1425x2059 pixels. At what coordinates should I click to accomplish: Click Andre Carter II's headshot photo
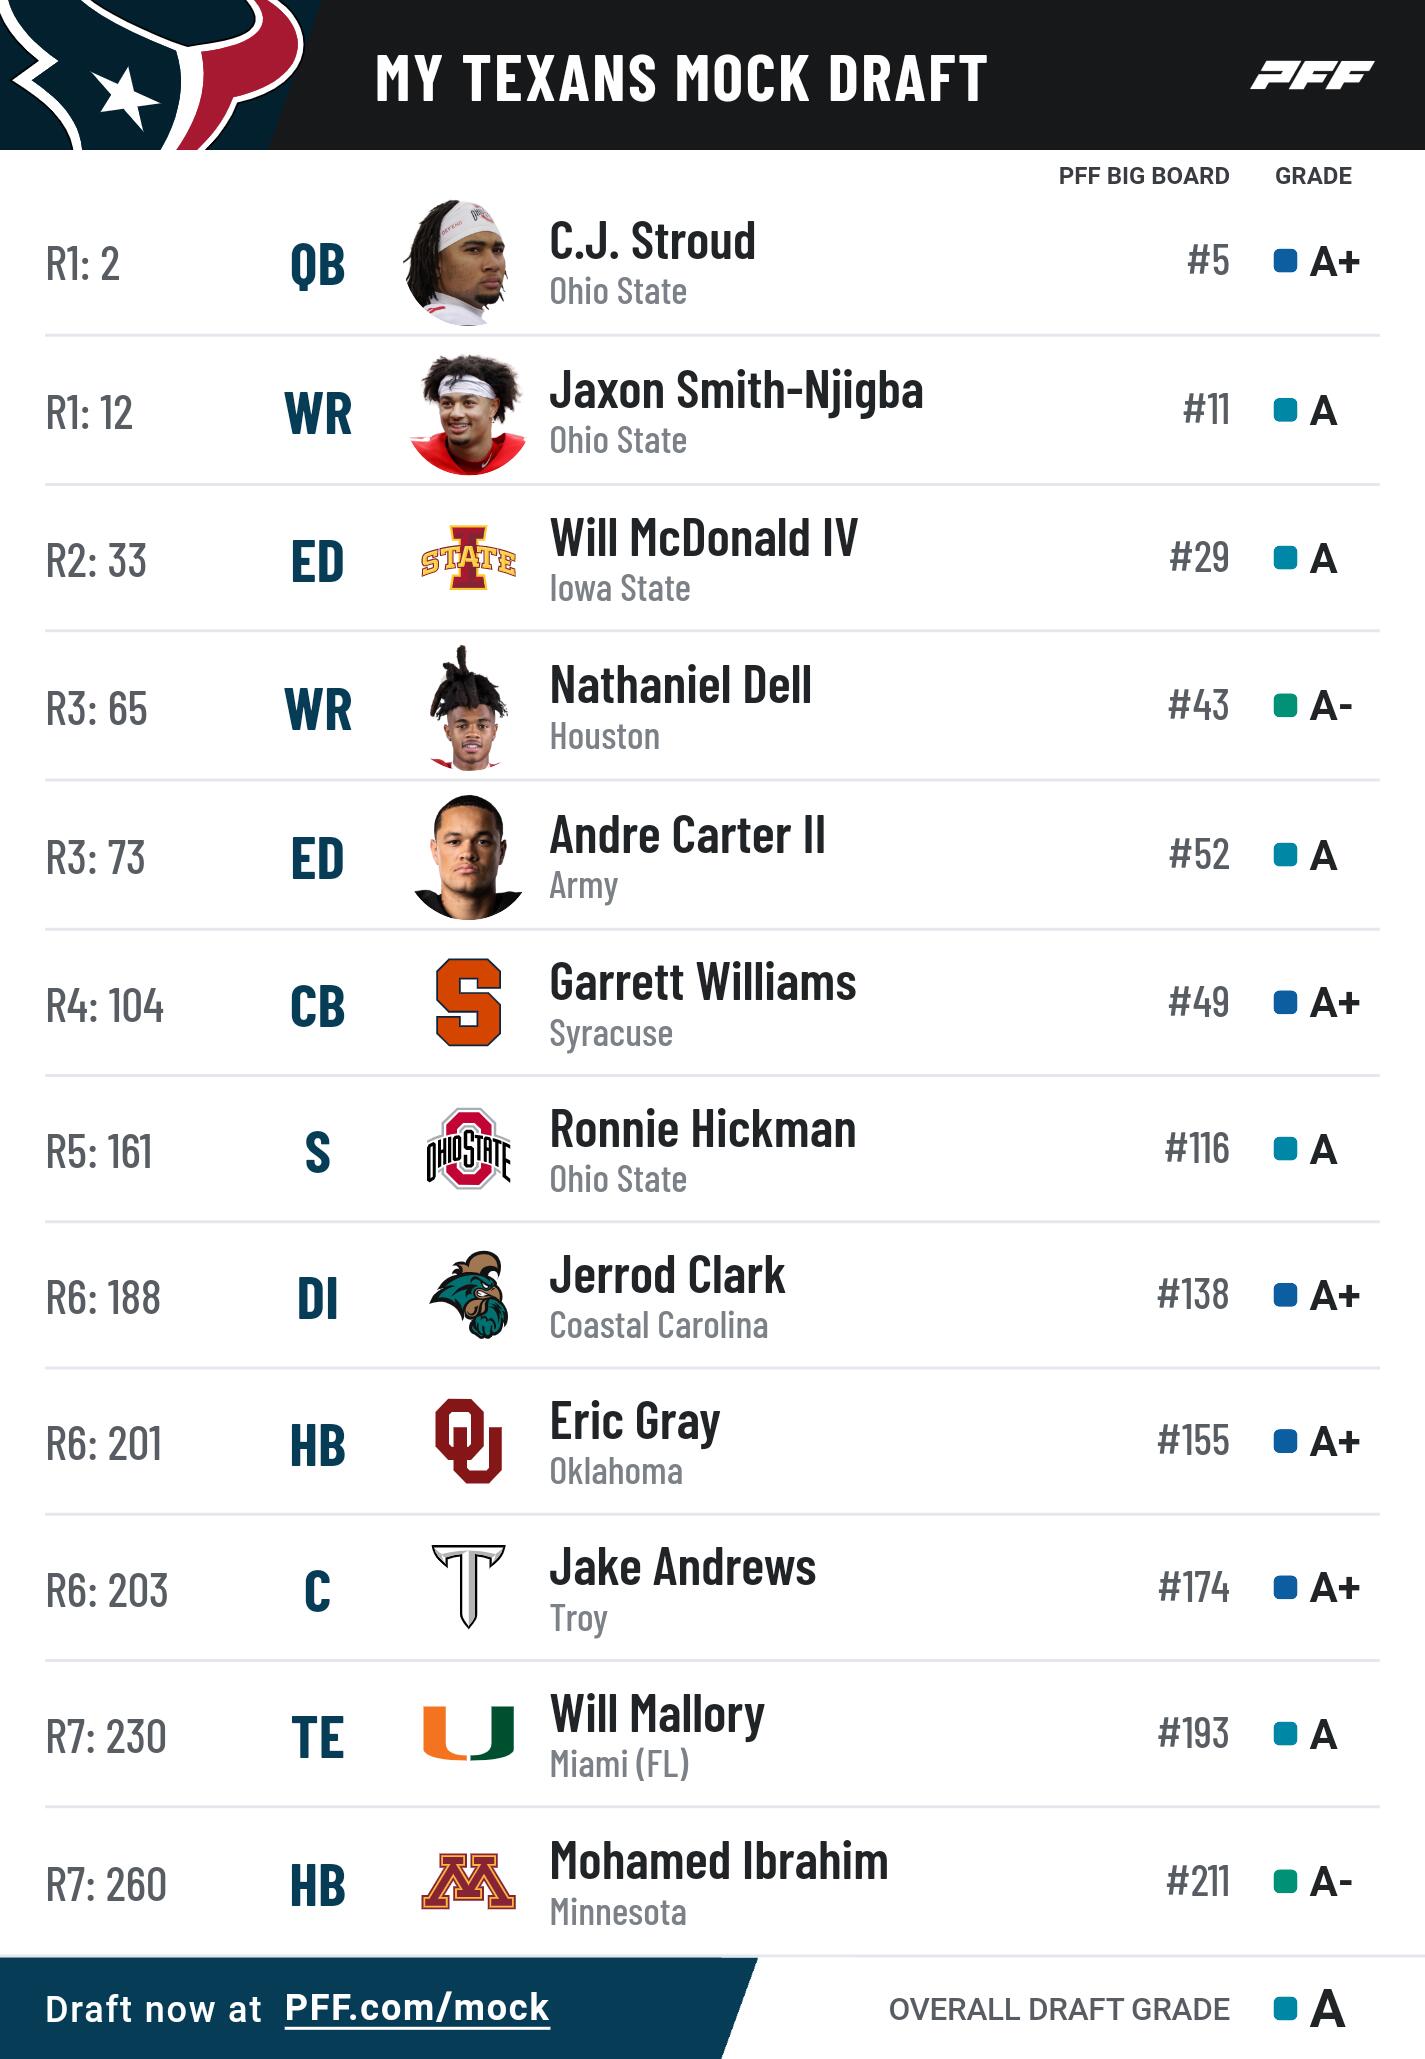467,857
